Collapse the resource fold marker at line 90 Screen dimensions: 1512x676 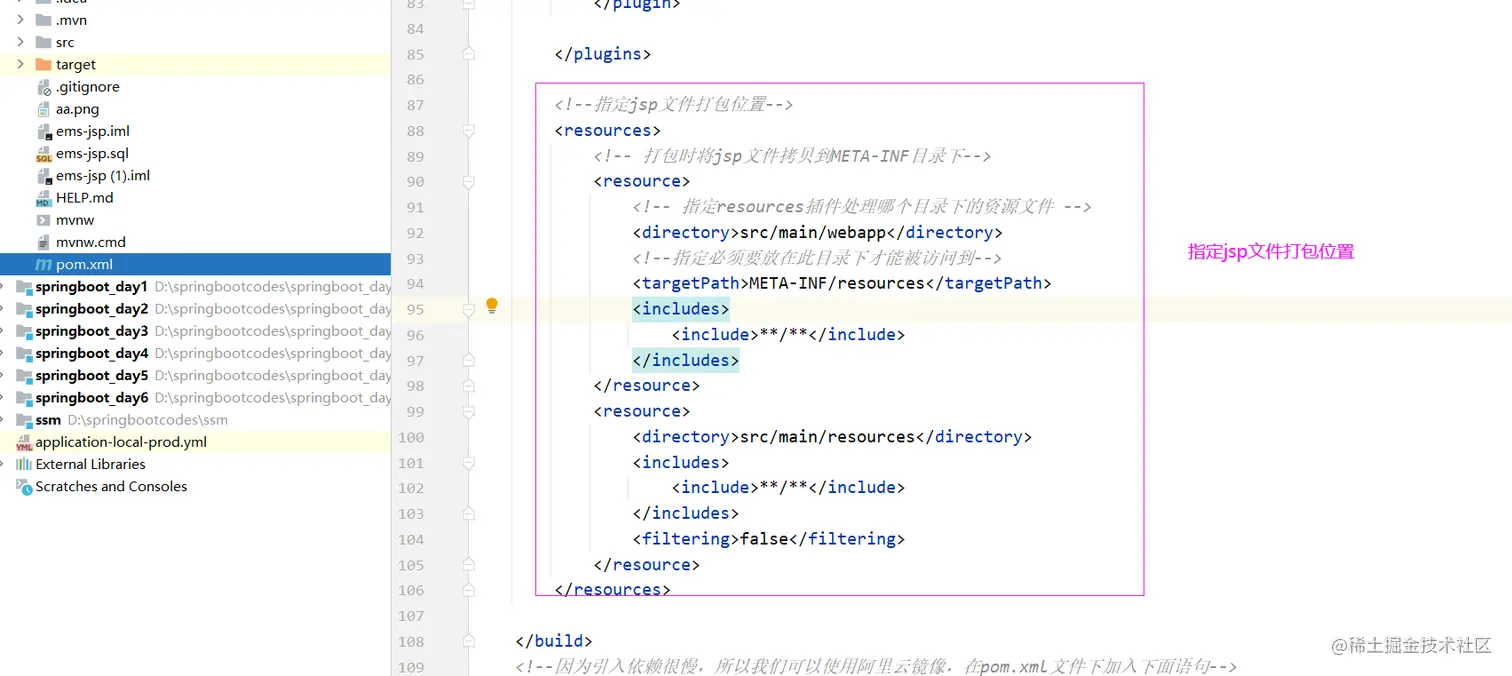coord(467,182)
